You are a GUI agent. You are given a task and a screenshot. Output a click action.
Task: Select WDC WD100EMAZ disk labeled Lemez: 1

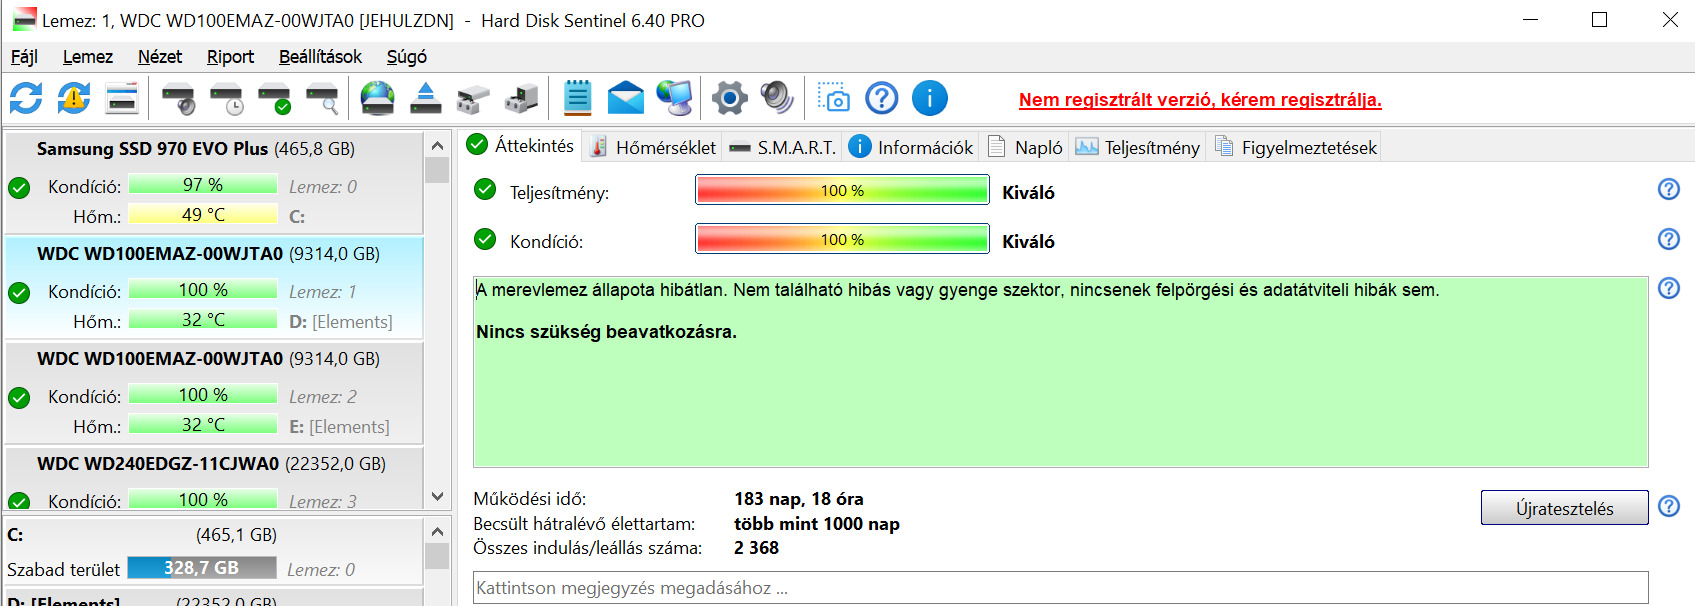pyautogui.click(x=214, y=288)
